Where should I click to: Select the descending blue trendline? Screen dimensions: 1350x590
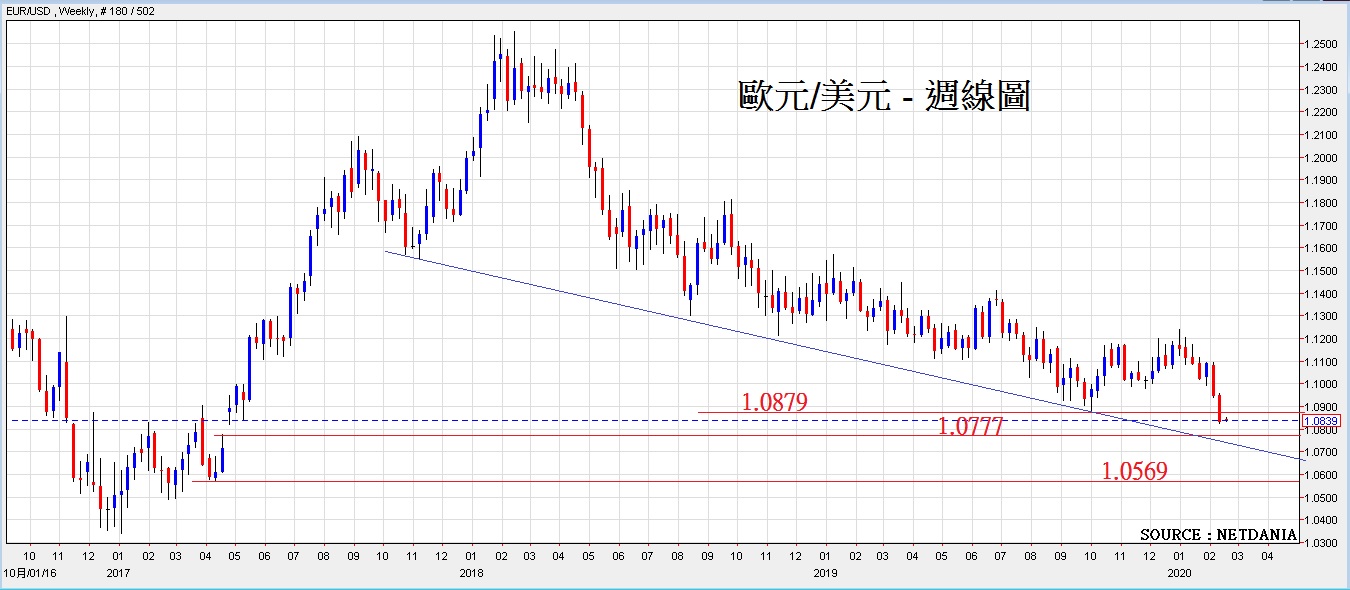[700, 323]
